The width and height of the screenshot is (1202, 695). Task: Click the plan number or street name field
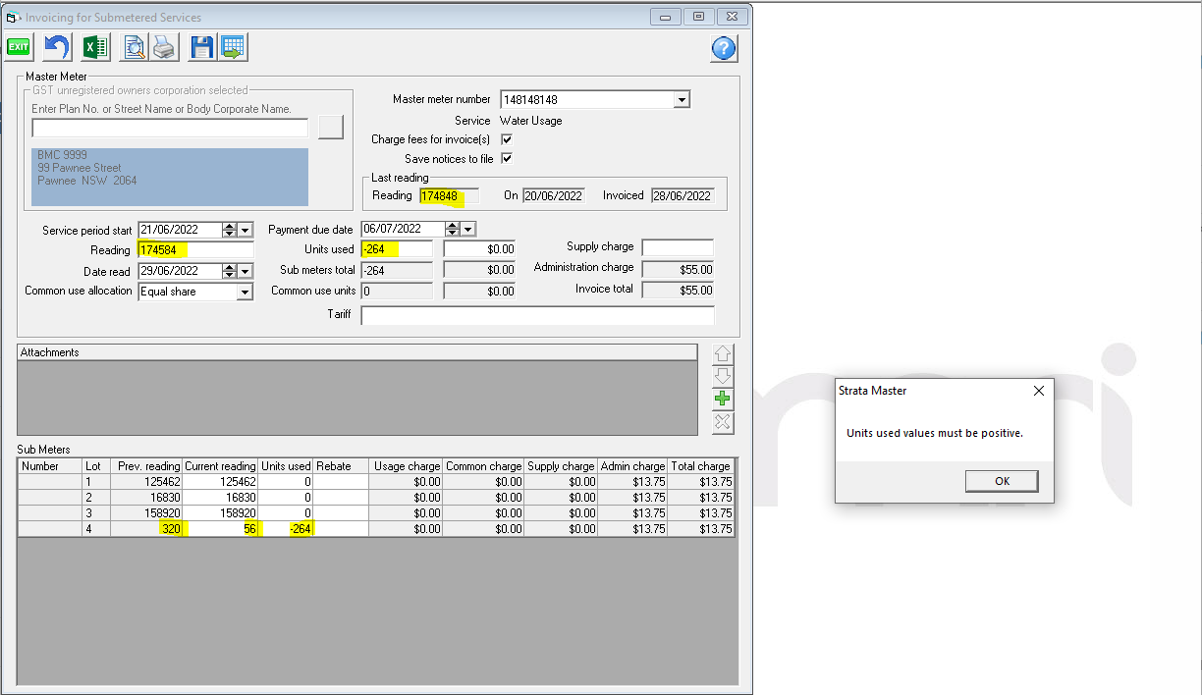[170, 128]
